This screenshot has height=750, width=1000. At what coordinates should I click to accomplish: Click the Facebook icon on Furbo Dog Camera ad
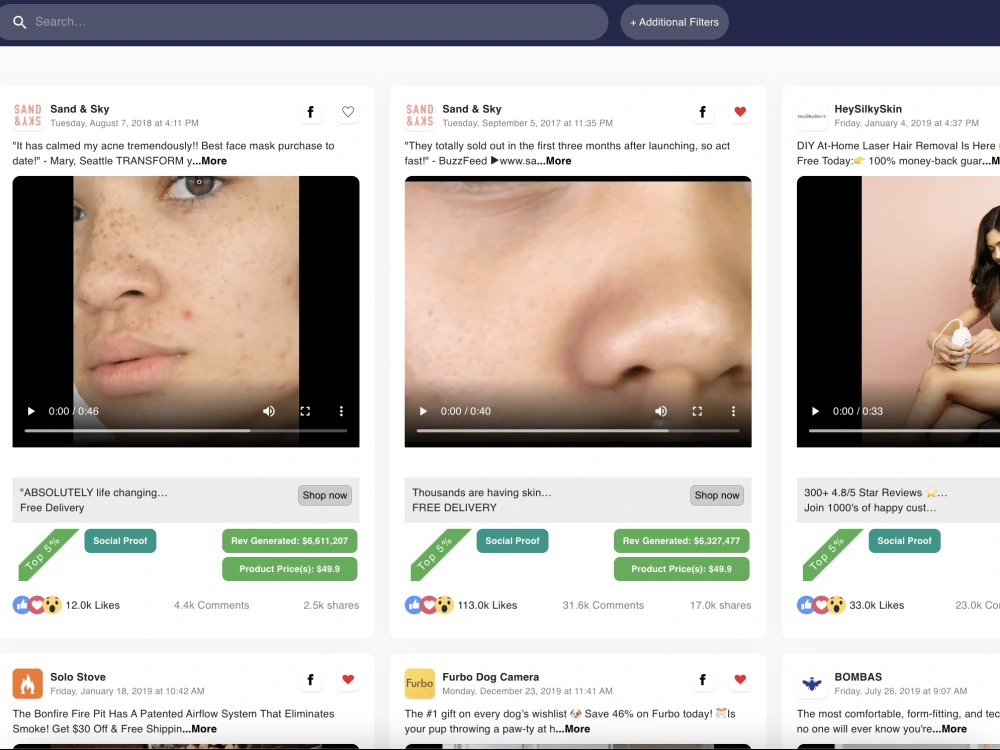click(703, 680)
